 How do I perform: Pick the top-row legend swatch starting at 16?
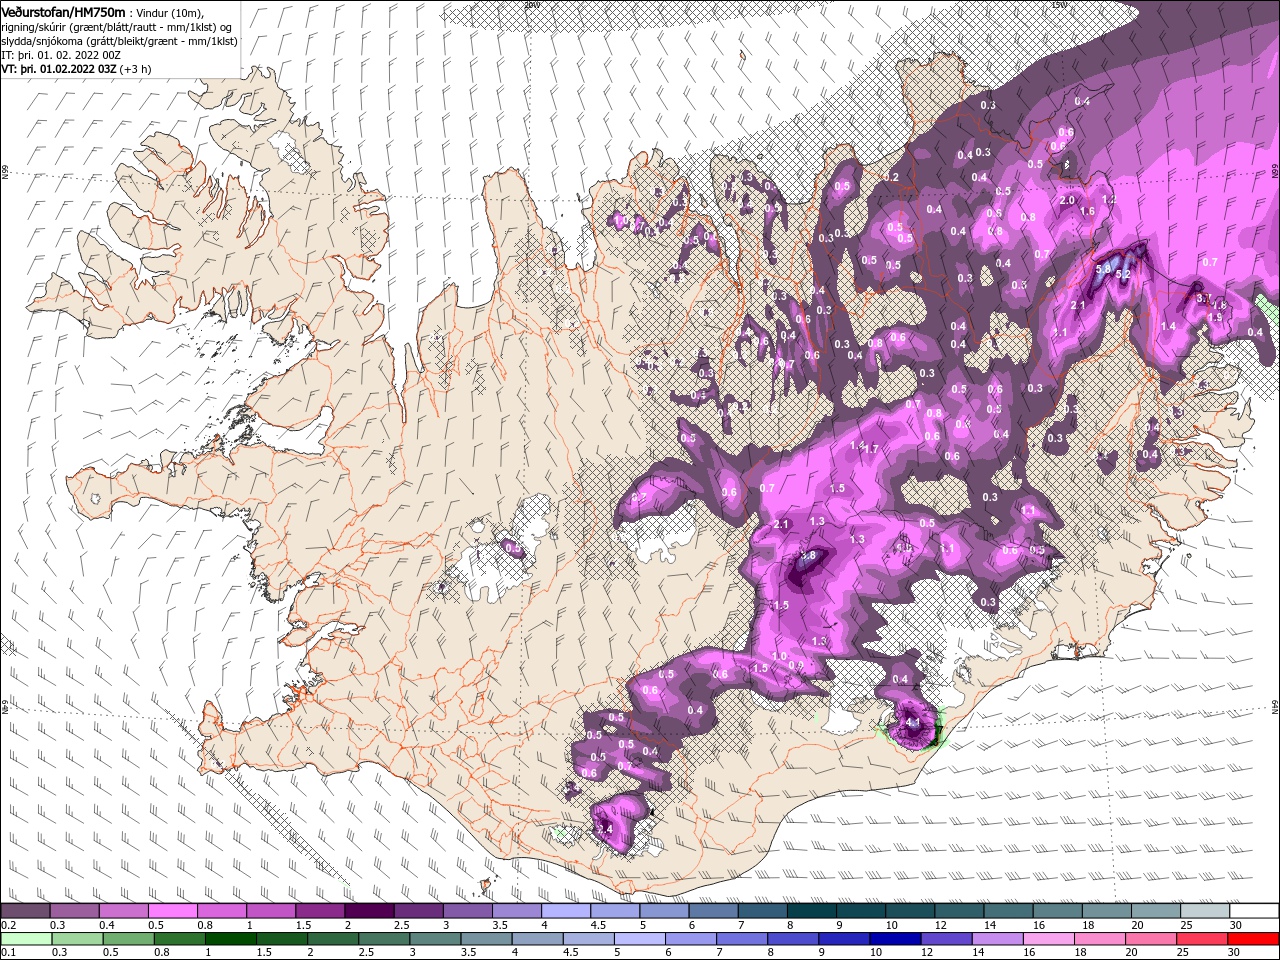pos(1058,911)
